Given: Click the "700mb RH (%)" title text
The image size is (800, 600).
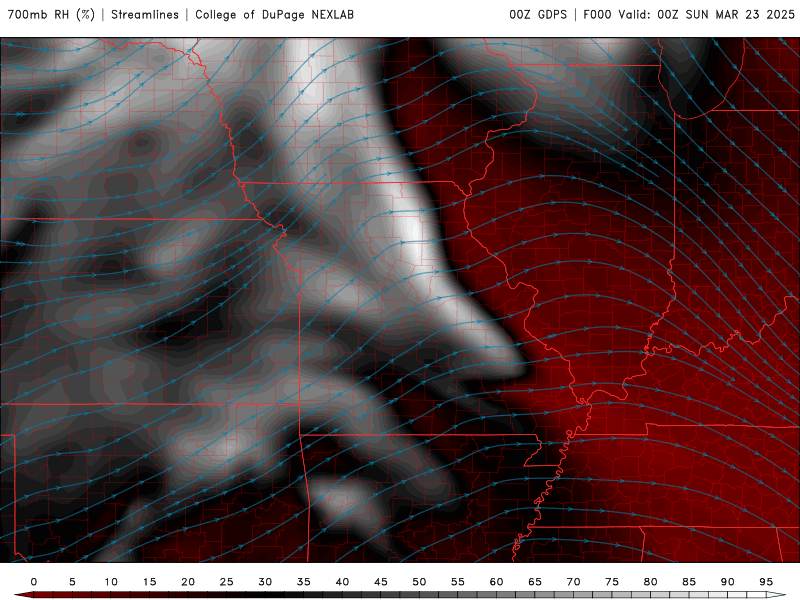Looking at the screenshot, I should [52, 15].
